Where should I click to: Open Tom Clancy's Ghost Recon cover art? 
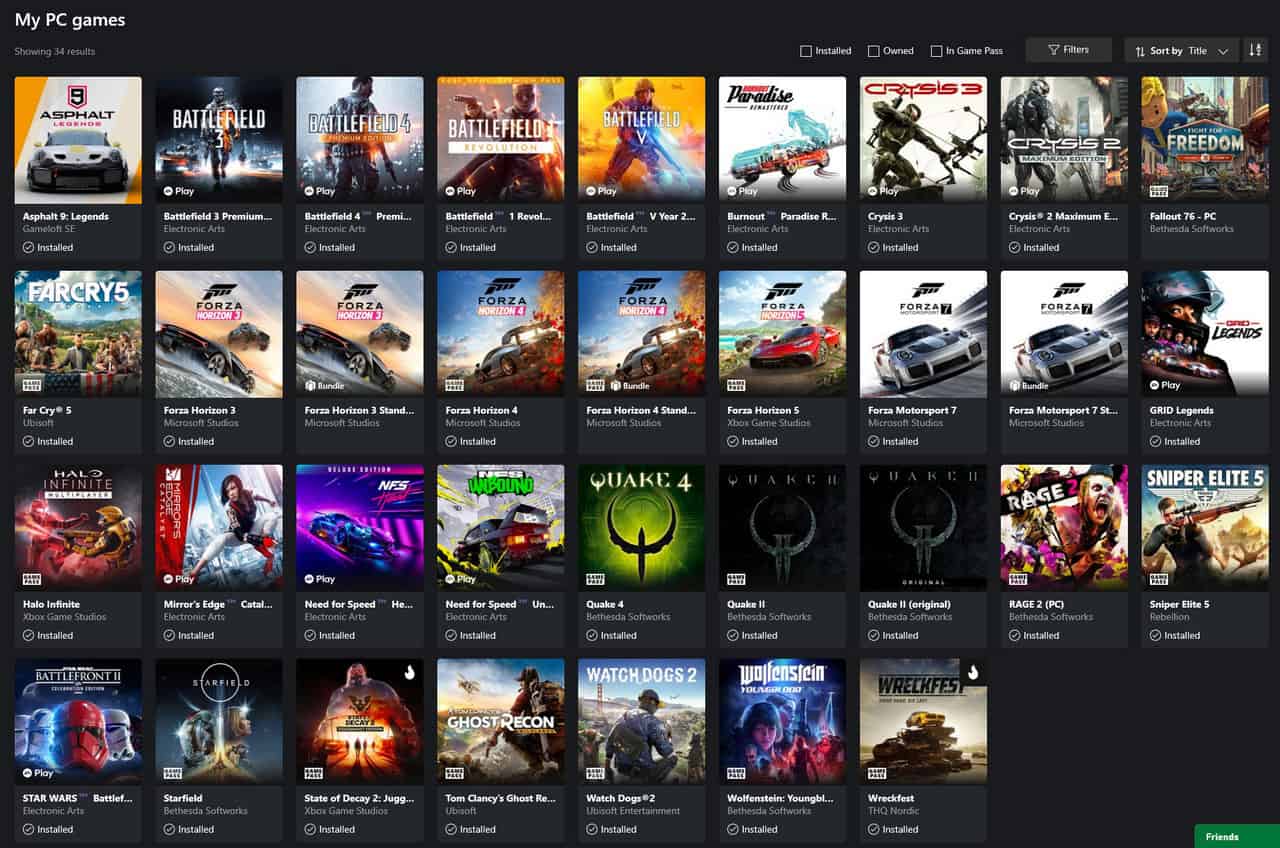point(501,722)
